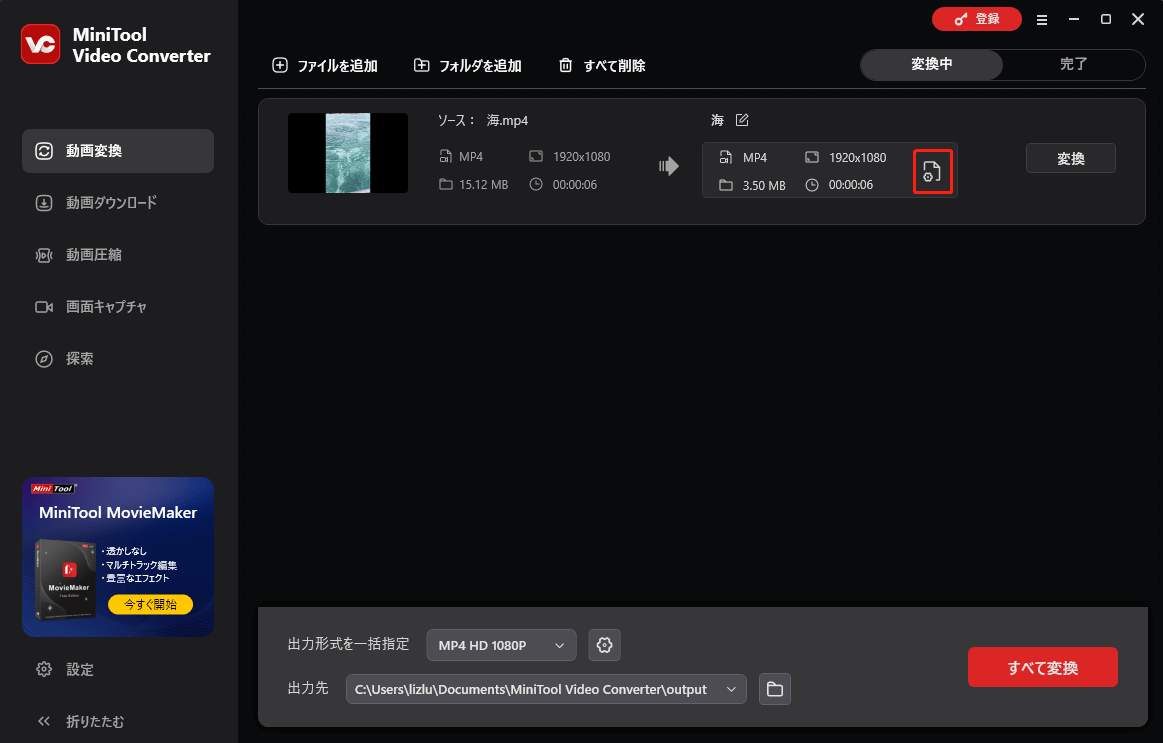Viewport: 1163px width, 743px height.
Task: Click the output duration 00:00:06
Action: [851, 185]
